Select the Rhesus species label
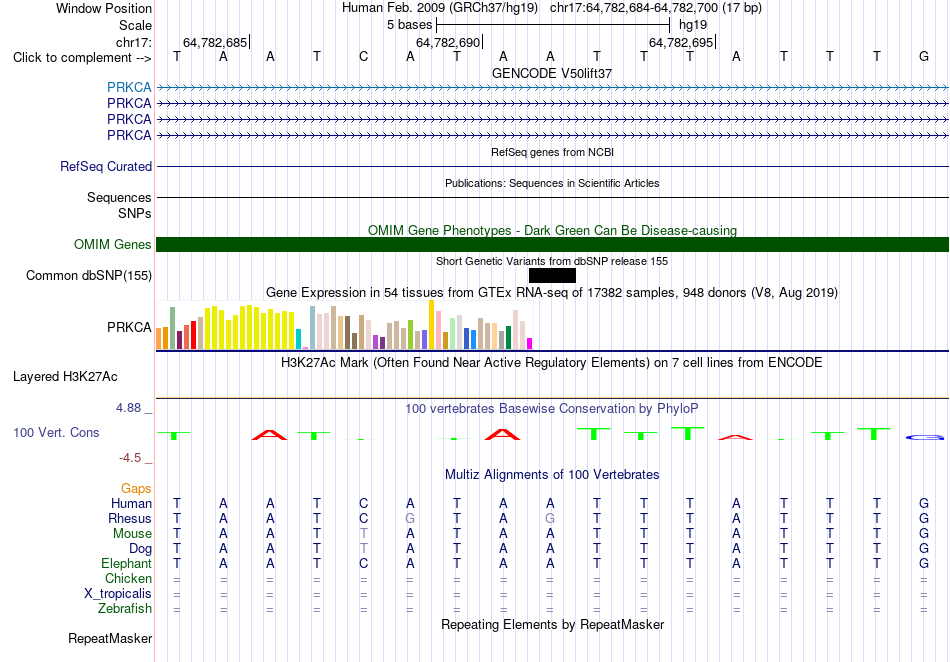The image size is (950, 662). click(x=130, y=518)
